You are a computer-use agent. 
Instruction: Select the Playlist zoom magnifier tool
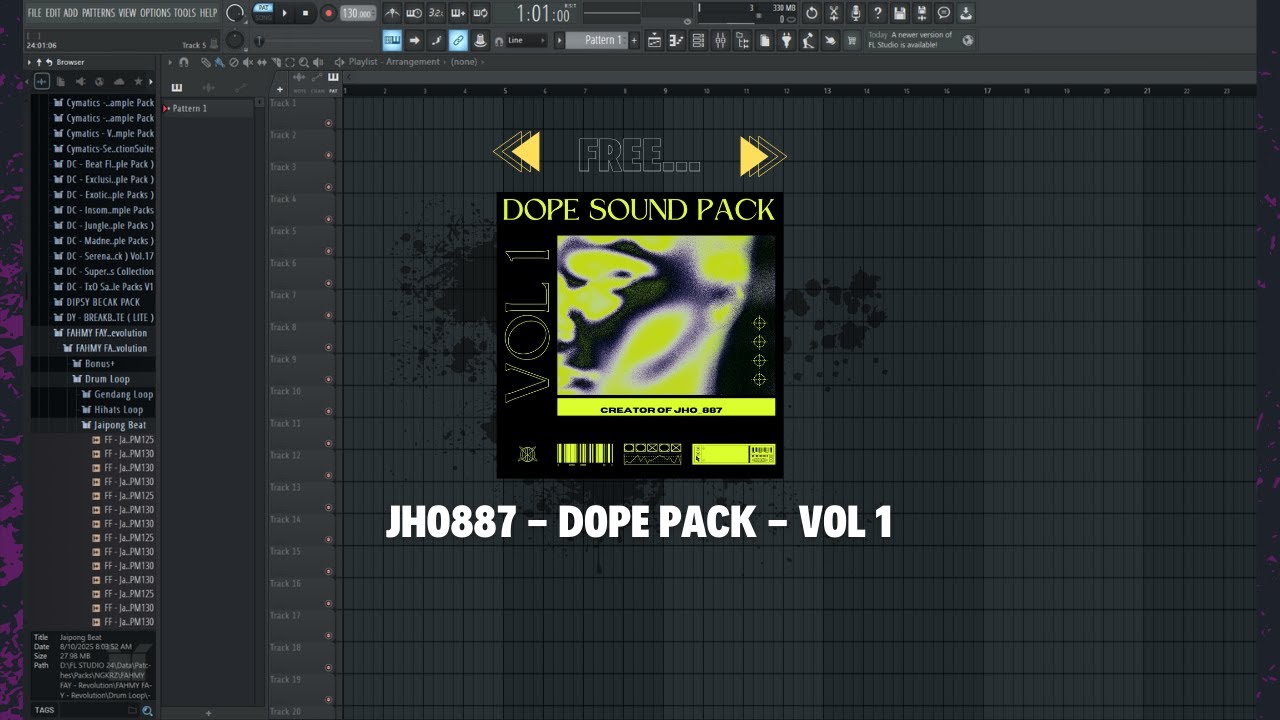(304, 62)
